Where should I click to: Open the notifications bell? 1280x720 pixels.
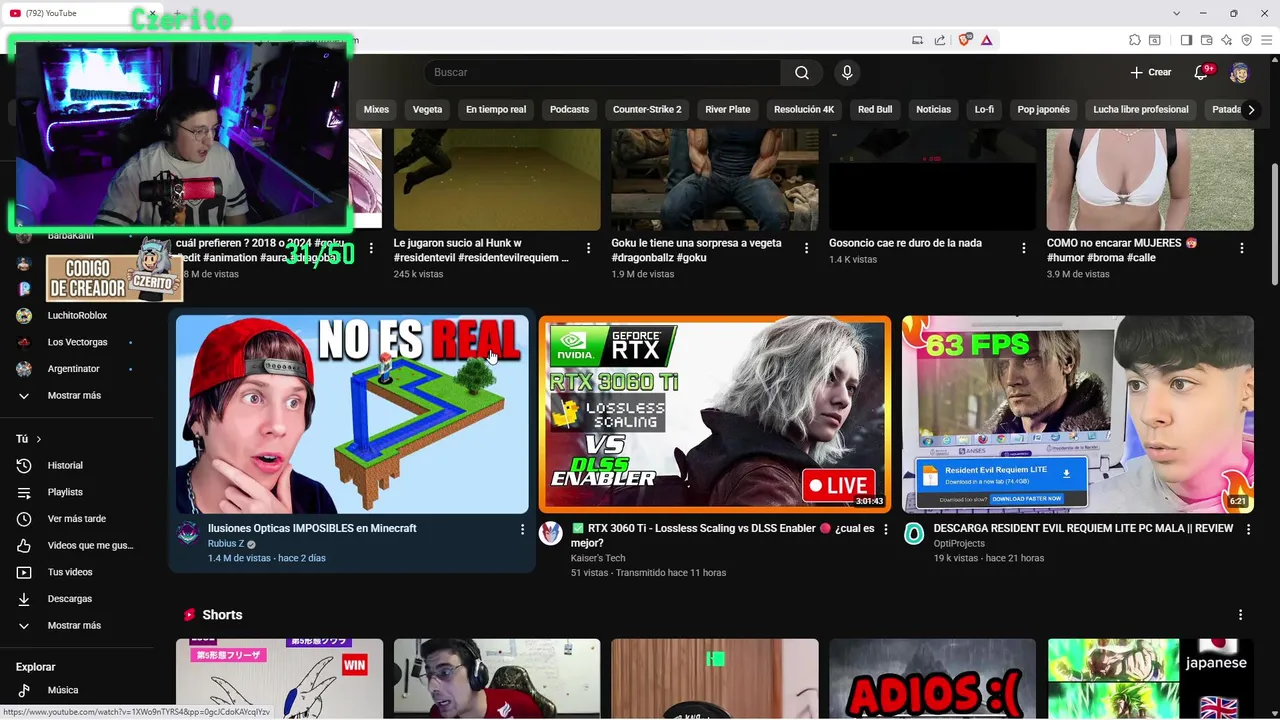1202,72
